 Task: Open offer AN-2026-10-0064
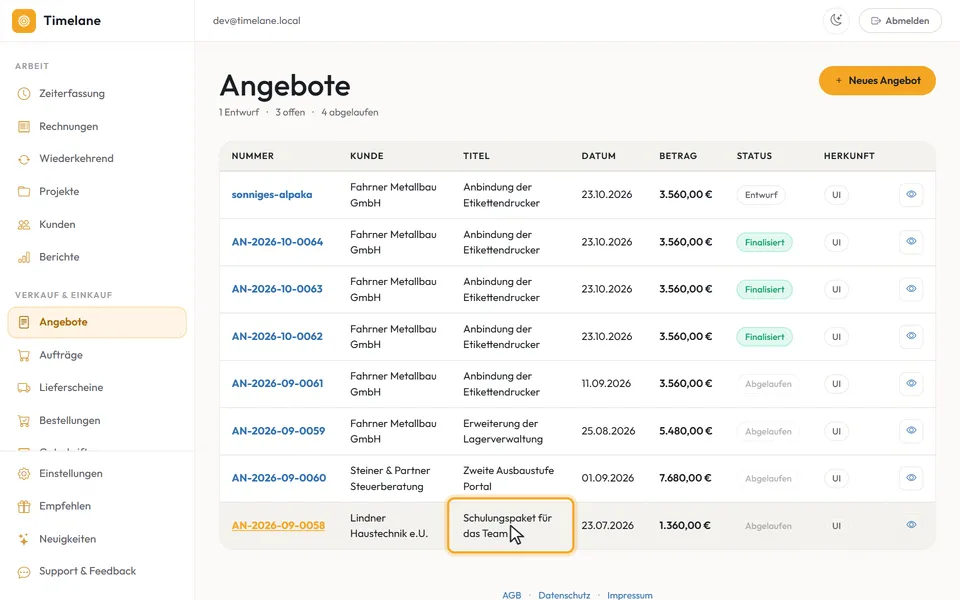[x=277, y=242]
